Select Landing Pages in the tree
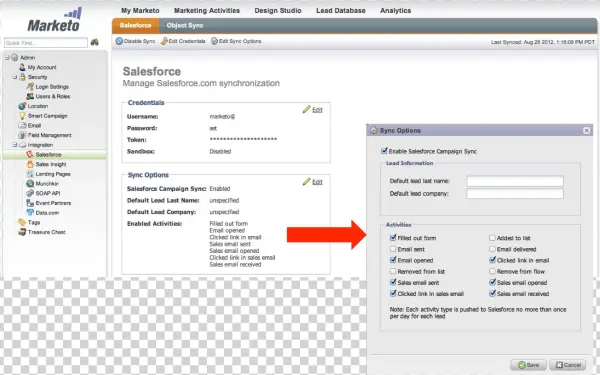The image size is (600, 375). click(53, 174)
